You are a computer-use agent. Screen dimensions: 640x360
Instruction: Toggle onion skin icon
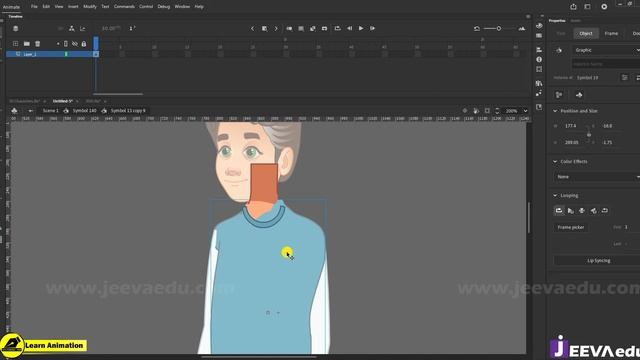tap(289, 28)
